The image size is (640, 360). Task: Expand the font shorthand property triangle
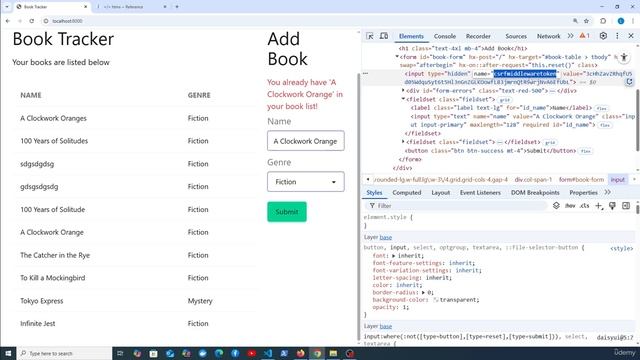393,256
